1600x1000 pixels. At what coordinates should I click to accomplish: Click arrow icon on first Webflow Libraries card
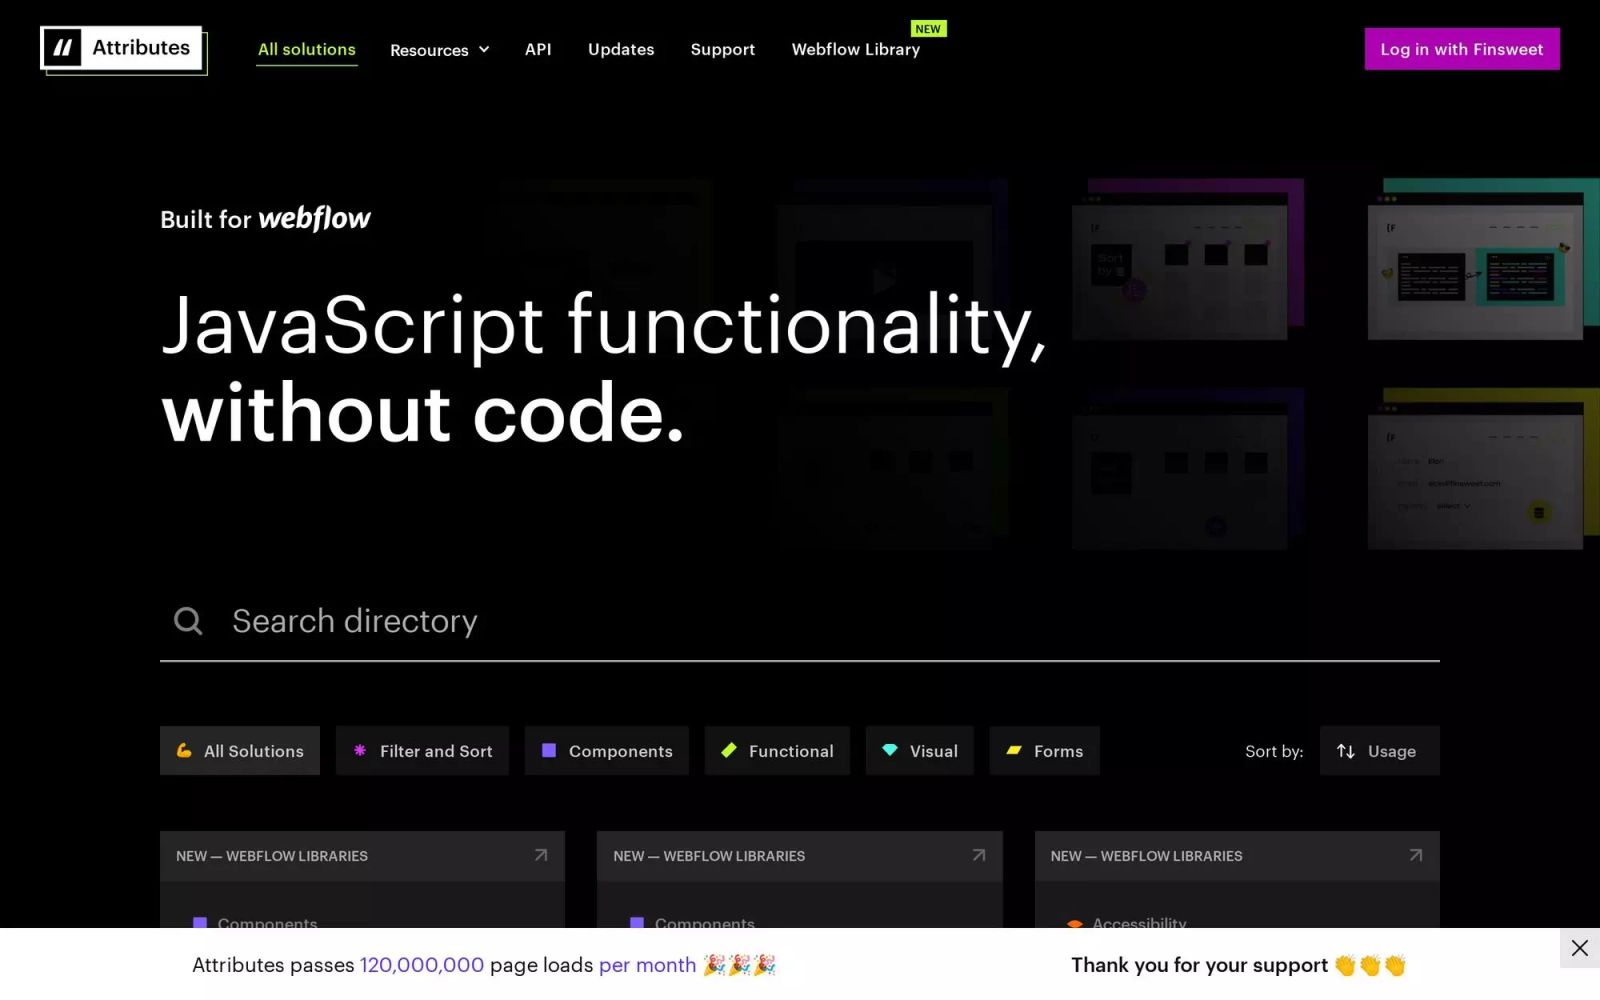(541, 855)
